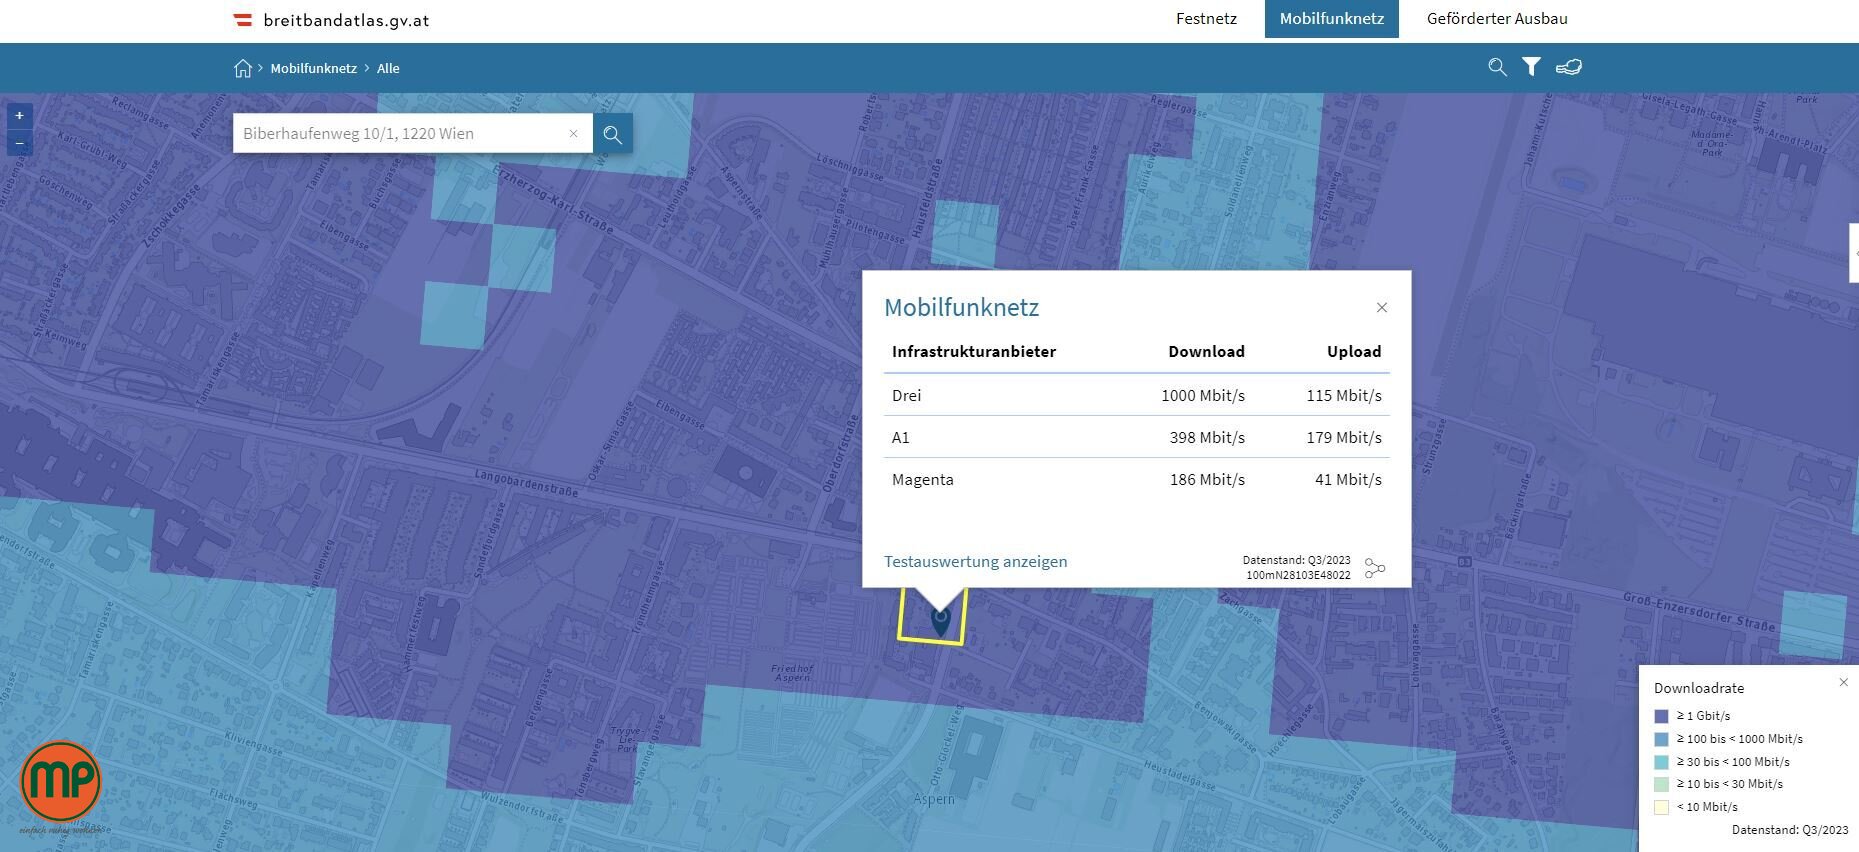The image size is (1859, 852).
Task: Open the Geförderter Ausbau tab
Action: coord(1496,19)
